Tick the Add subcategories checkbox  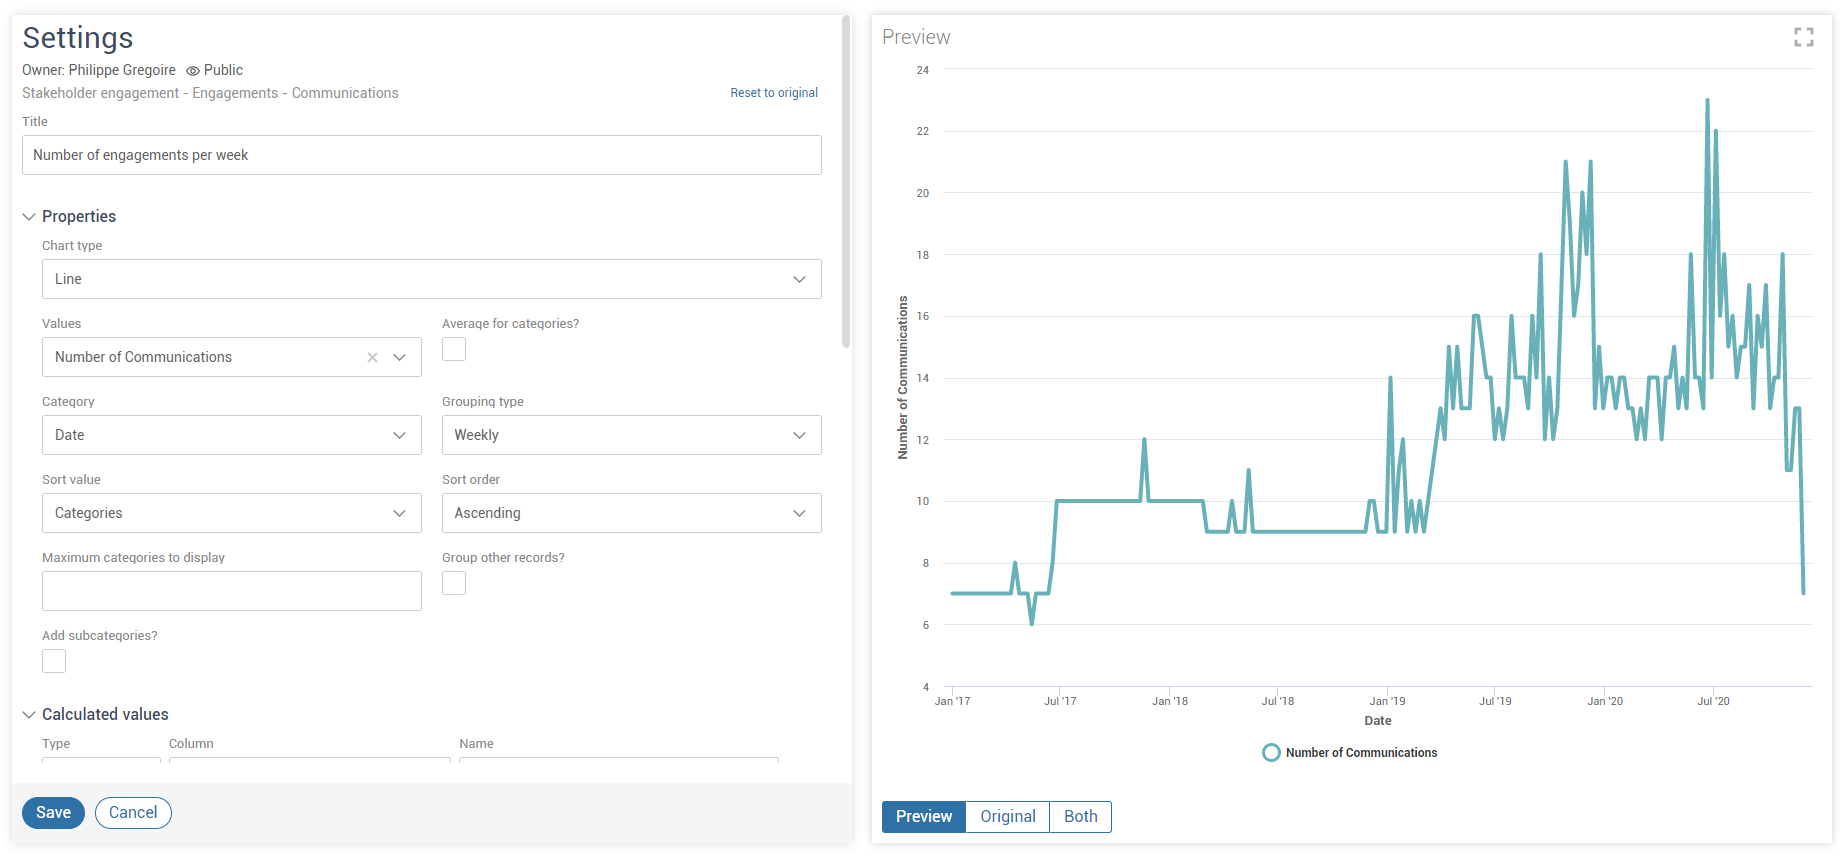point(54,661)
